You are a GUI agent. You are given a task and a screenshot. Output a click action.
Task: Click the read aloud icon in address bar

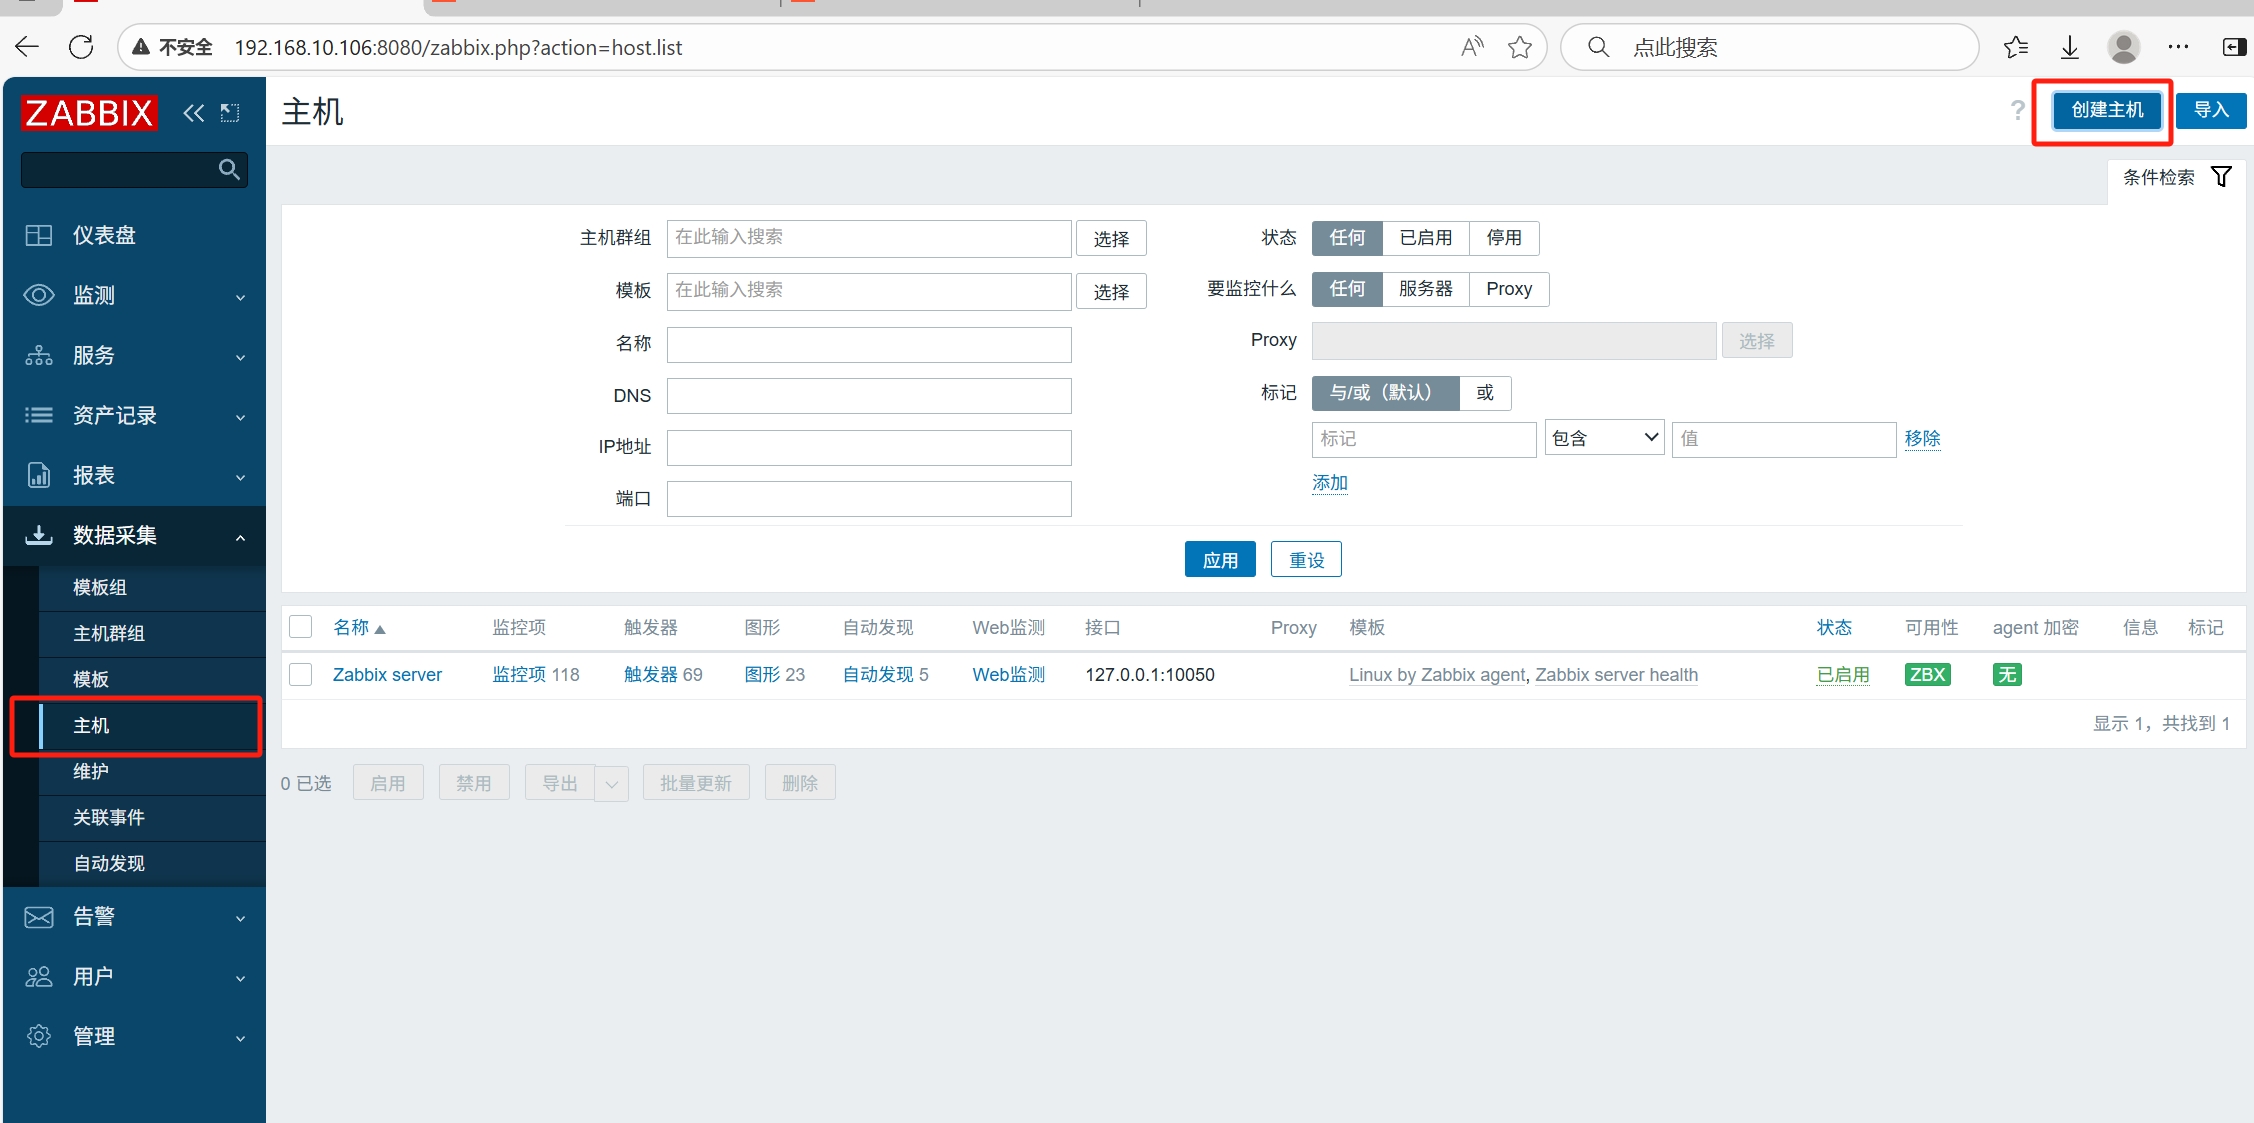pyautogui.click(x=1472, y=47)
